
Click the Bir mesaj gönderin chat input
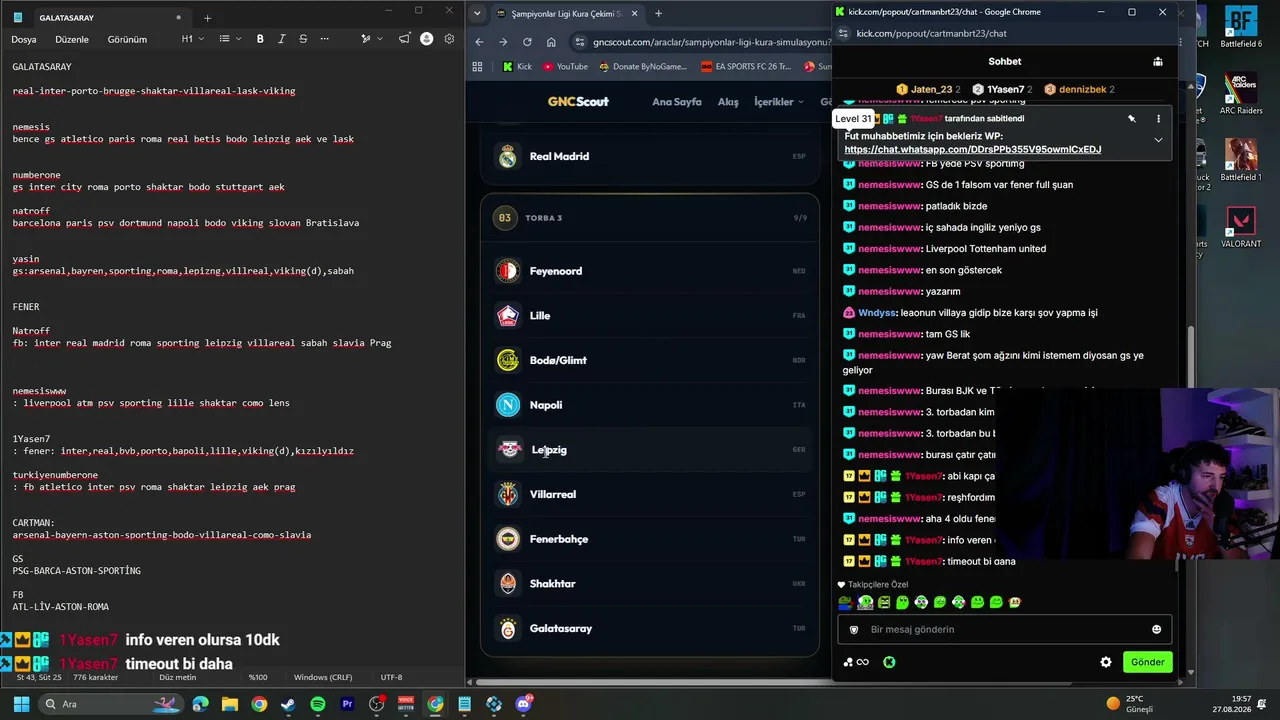1004,630
